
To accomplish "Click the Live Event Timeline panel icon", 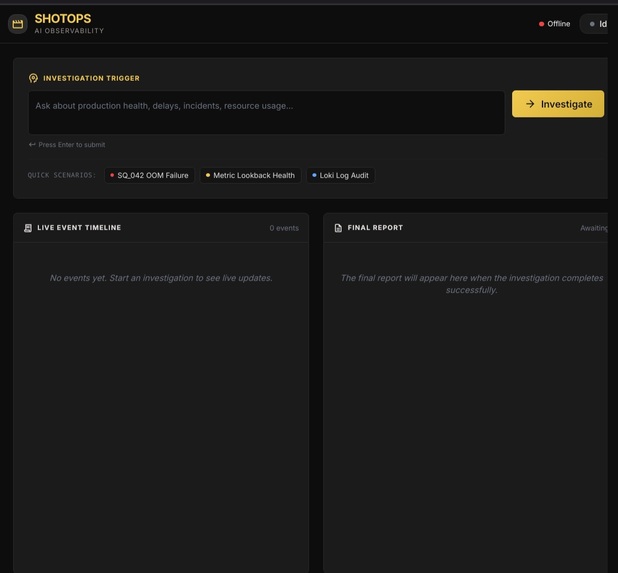I will pos(28,228).
